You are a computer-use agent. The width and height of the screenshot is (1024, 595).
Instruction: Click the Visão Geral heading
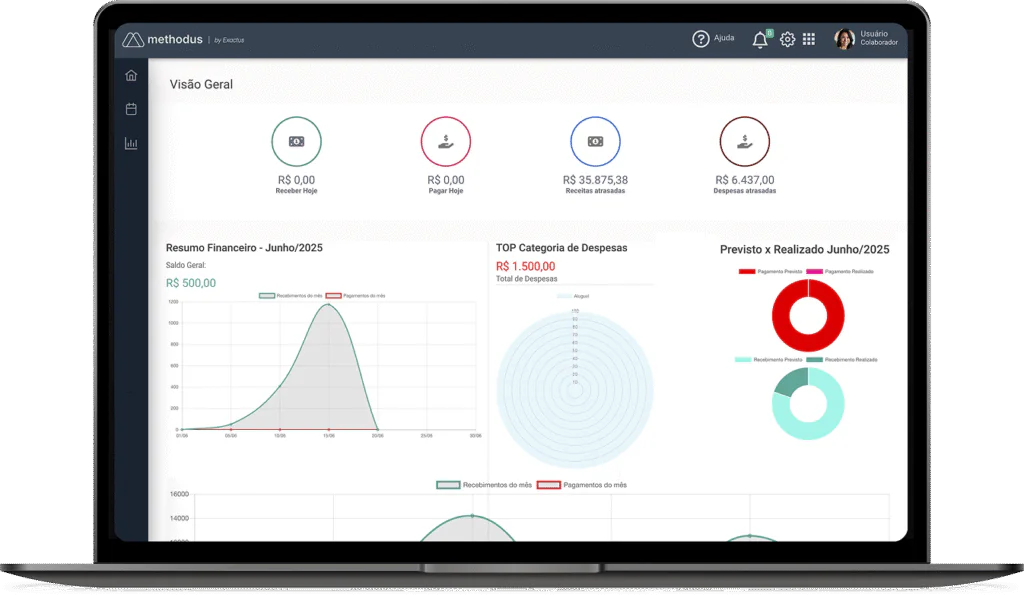[201, 84]
